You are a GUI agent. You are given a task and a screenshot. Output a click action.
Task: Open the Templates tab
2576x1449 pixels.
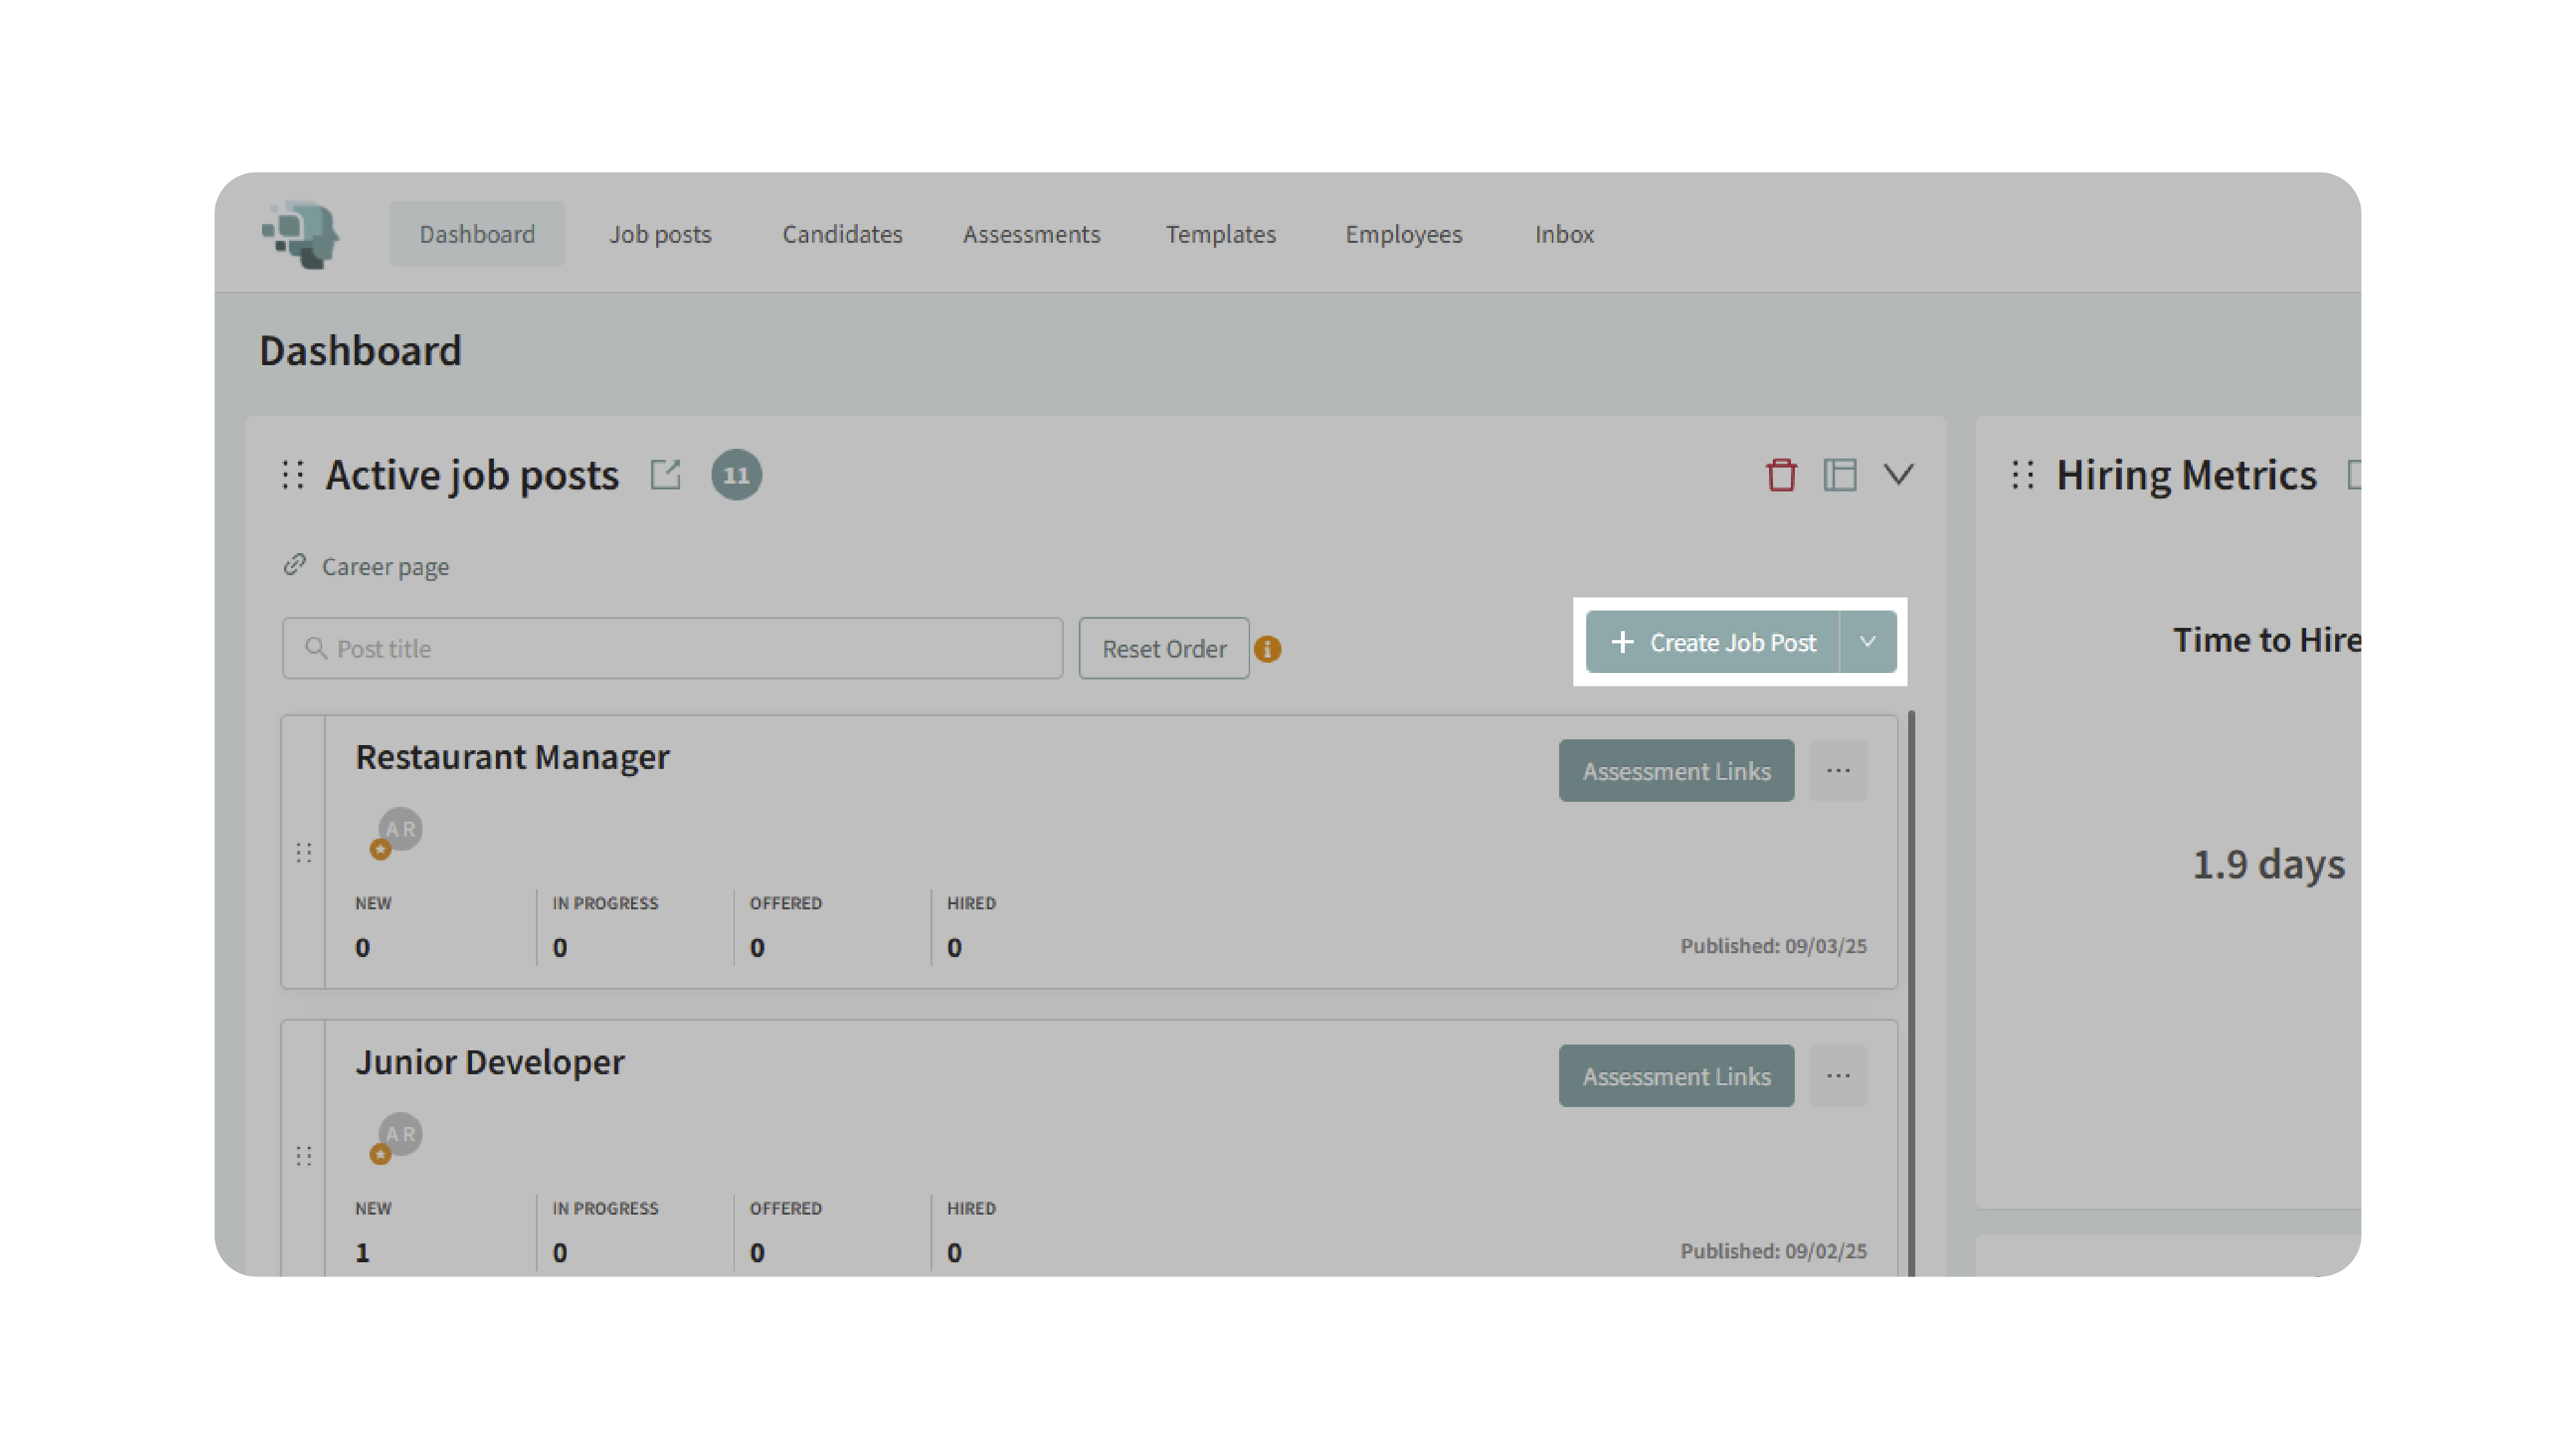tap(1220, 234)
